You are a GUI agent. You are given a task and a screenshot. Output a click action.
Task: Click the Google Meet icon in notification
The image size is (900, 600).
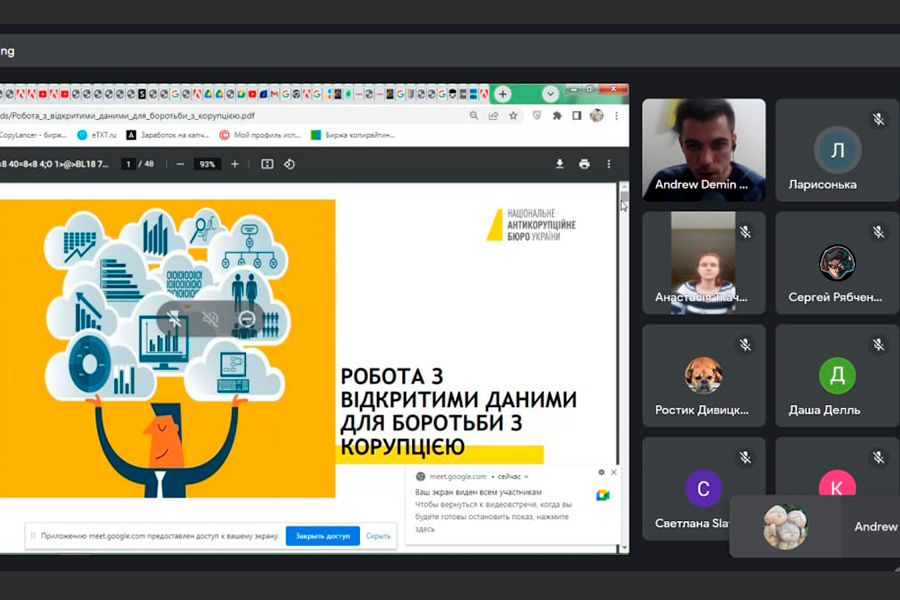tap(603, 495)
